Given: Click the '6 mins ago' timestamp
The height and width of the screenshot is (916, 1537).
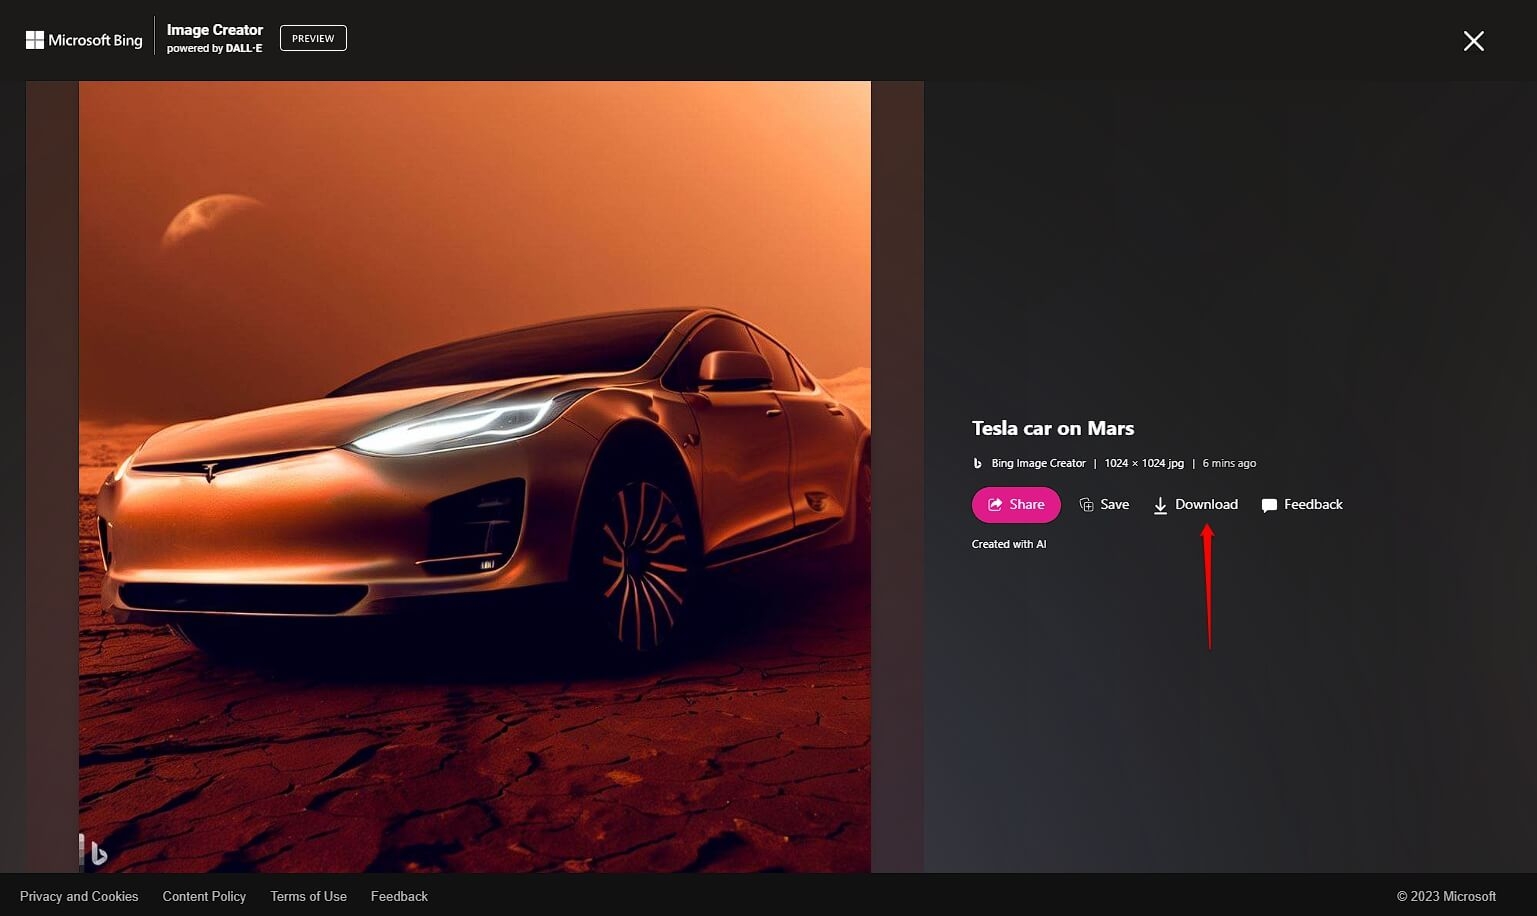Looking at the screenshot, I should 1229,463.
